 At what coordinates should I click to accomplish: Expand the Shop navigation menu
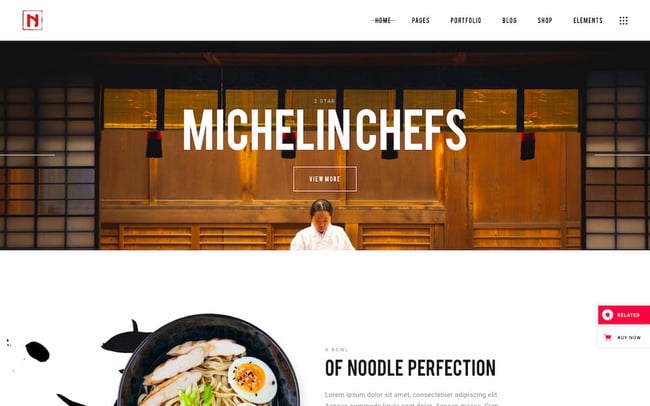click(x=545, y=20)
